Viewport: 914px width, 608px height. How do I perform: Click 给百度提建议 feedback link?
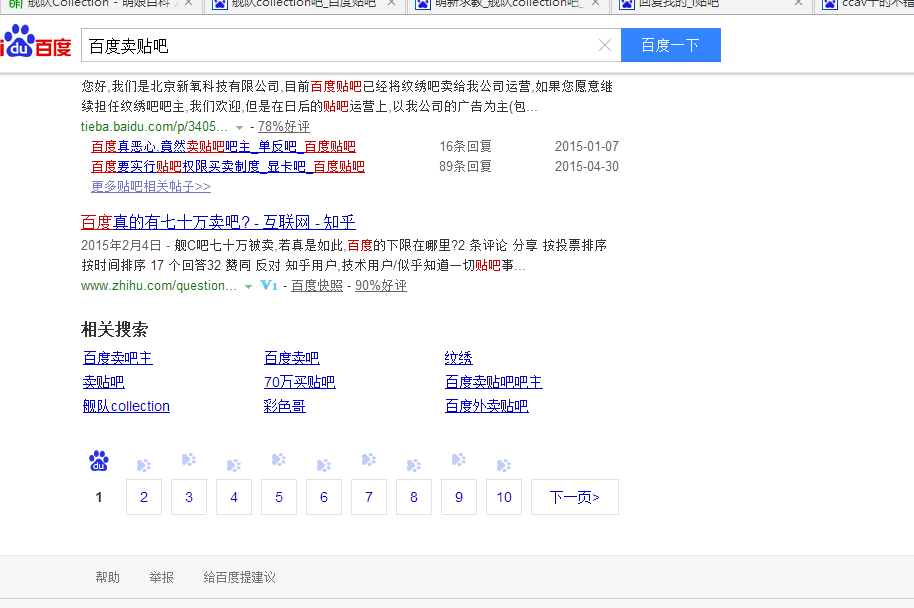[240, 577]
